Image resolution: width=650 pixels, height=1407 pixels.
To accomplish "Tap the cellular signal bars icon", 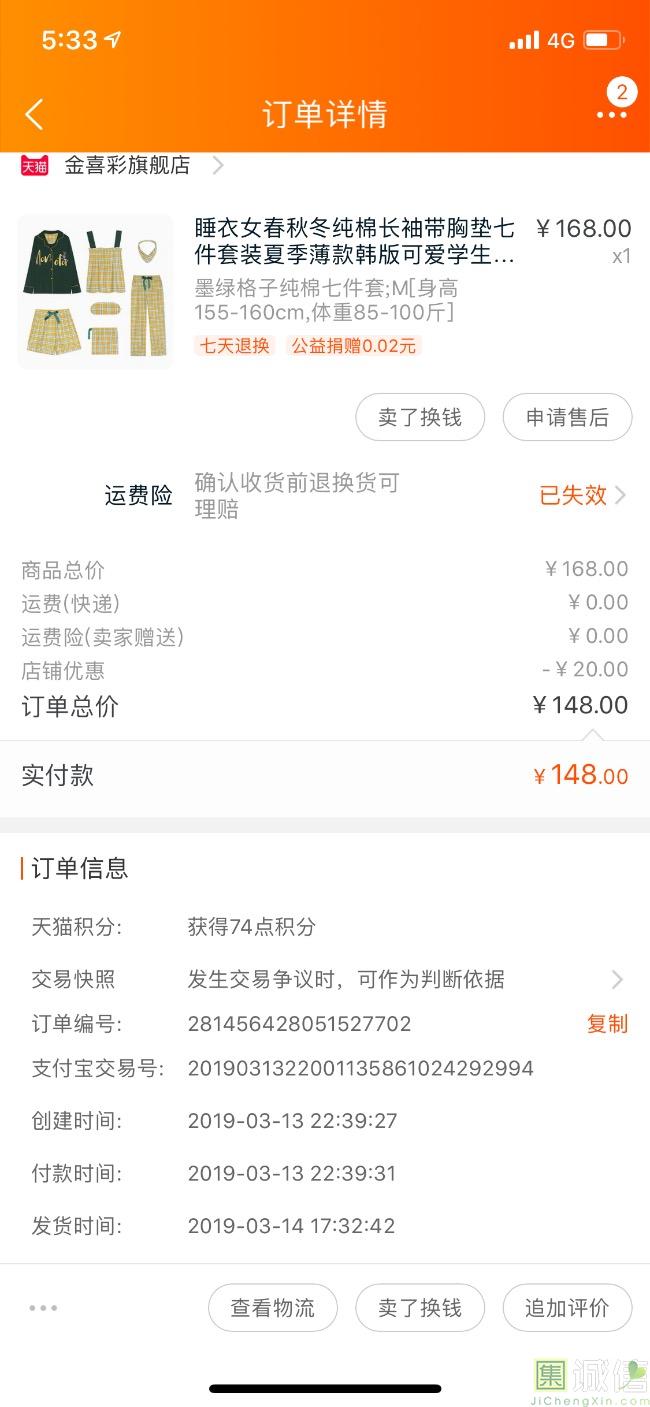I will pos(523,41).
